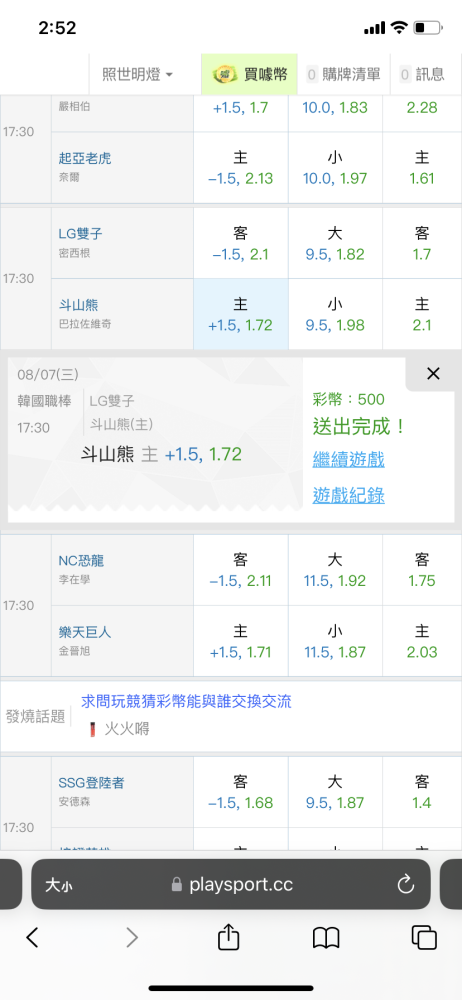Screen dimensions: 462x1000
Task: Tap the Safari share icon
Action: coord(228,936)
